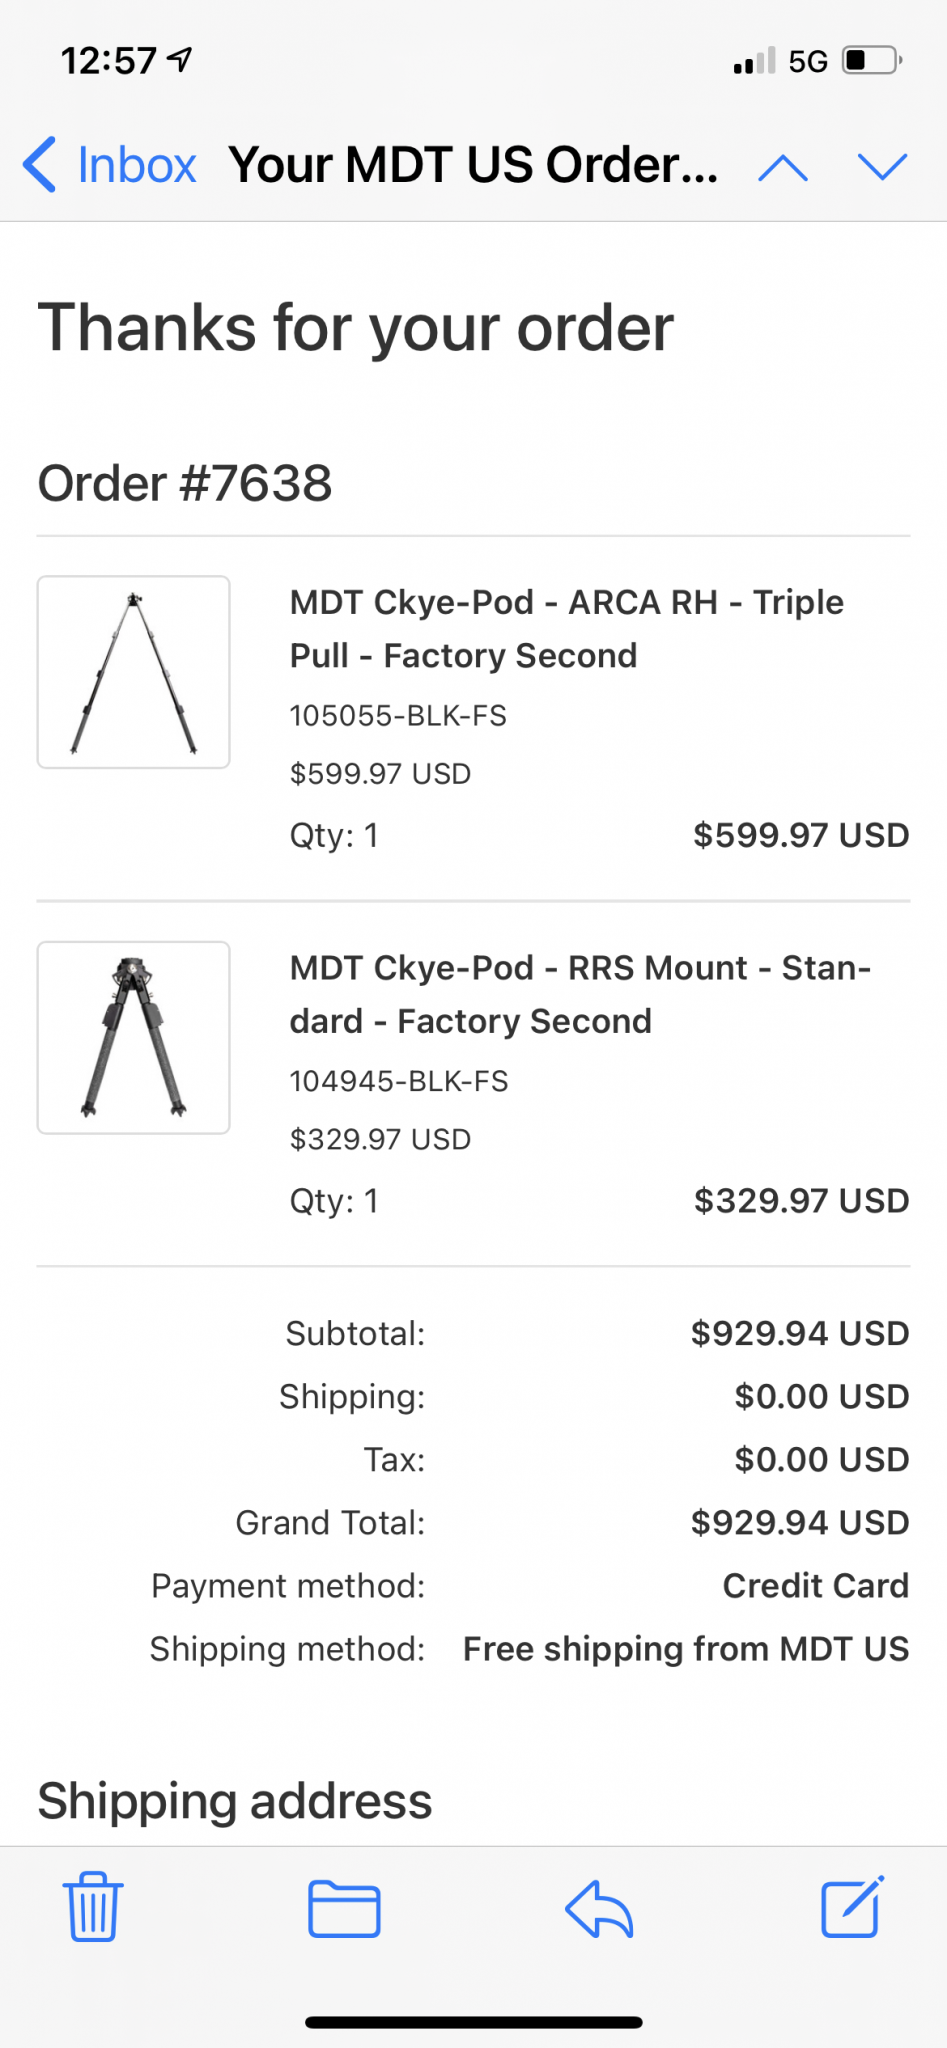Viewport: 947px width, 2048px height.
Task: Go to next message with down chevron
Action: coord(882,167)
